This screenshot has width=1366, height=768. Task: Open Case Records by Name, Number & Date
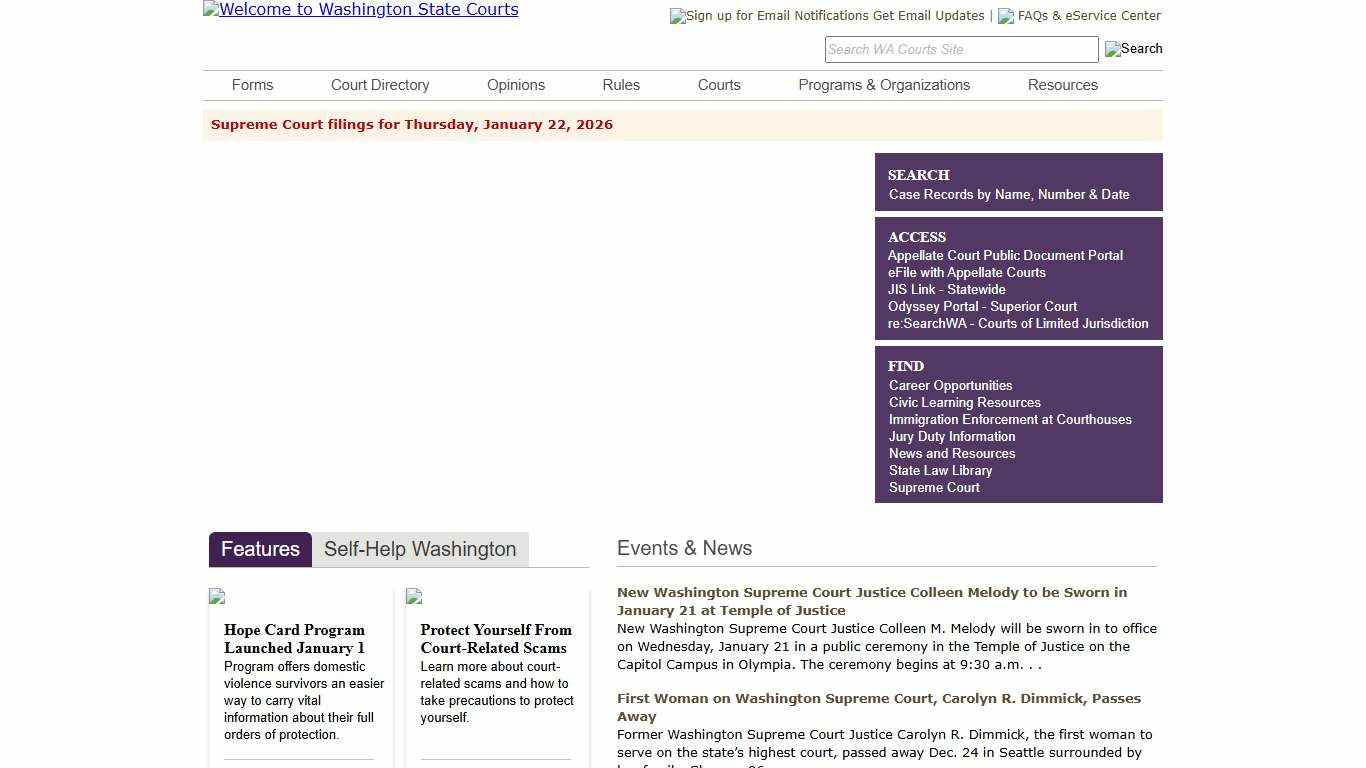pos(1009,195)
